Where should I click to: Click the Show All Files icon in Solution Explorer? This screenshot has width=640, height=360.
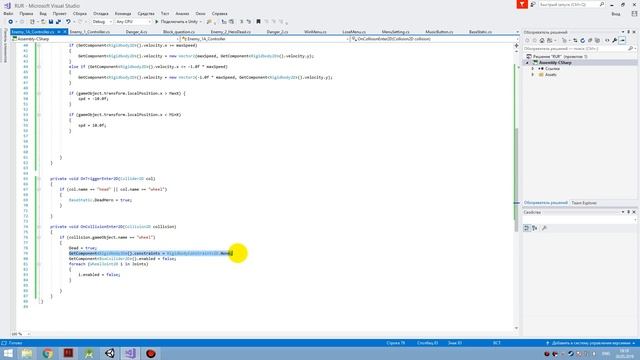pyautogui.click(x=597, y=40)
